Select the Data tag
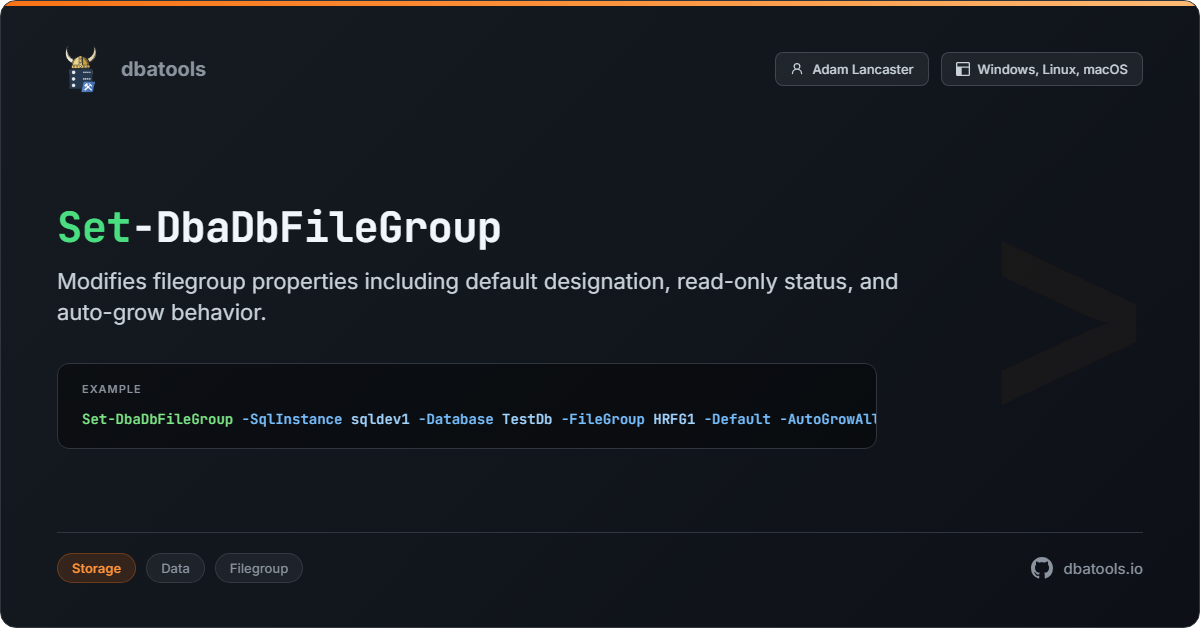This screenshot has height=628, width=1200. pos(175,568)
